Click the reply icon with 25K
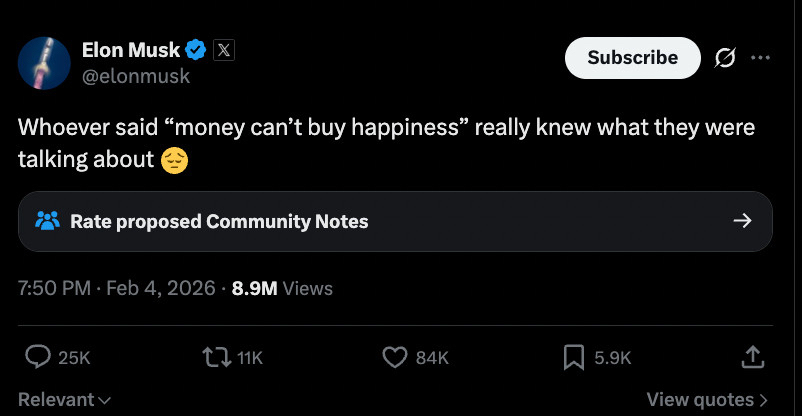Viewport: 802px width, 416px height. pos(38,356)
